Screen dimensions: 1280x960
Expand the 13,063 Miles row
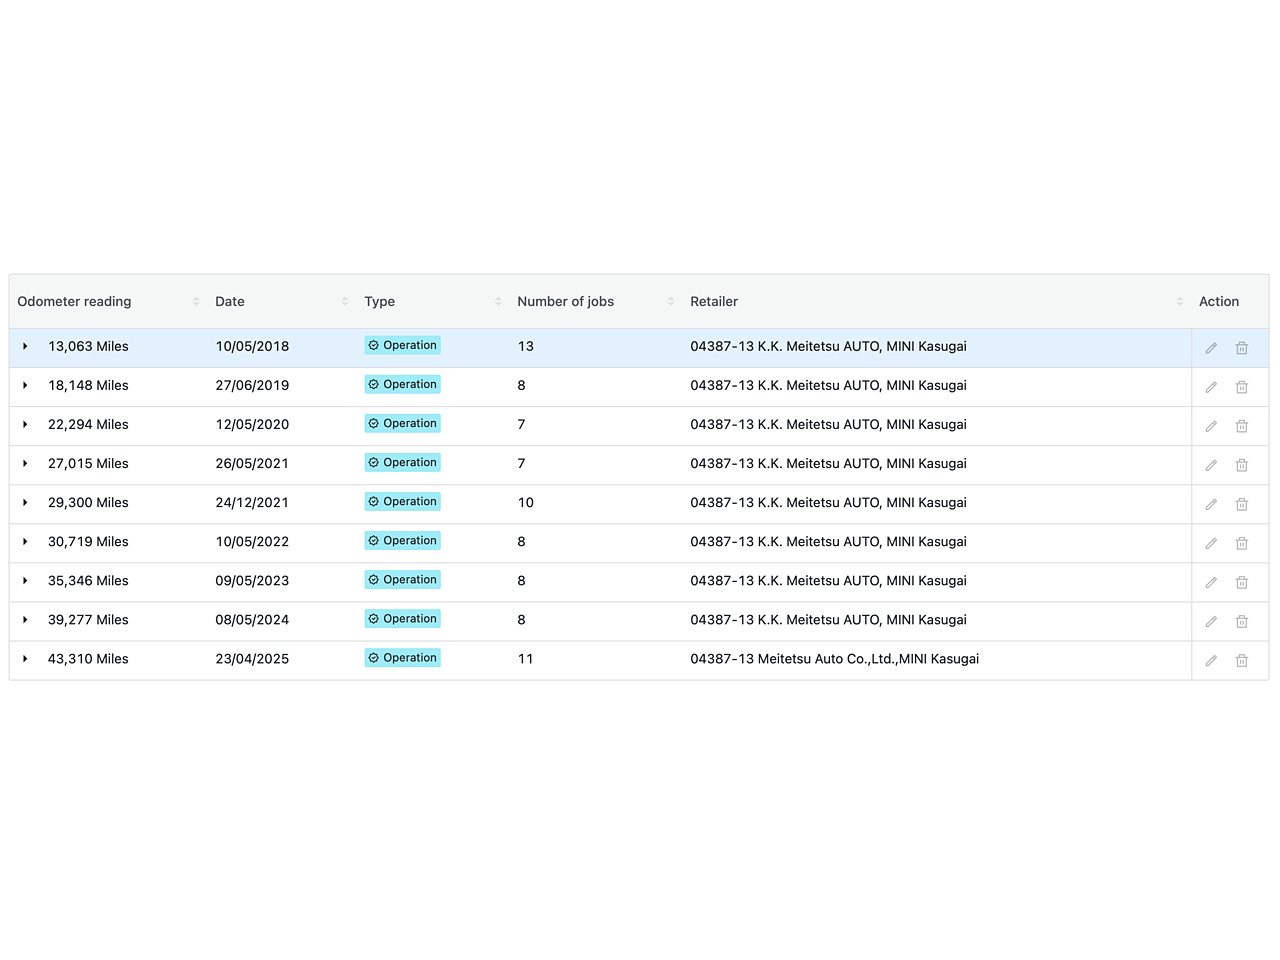[x=25, y=346]
